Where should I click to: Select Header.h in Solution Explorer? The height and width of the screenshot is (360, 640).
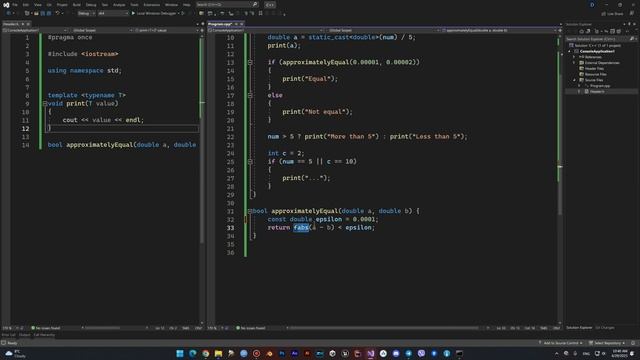597,91
